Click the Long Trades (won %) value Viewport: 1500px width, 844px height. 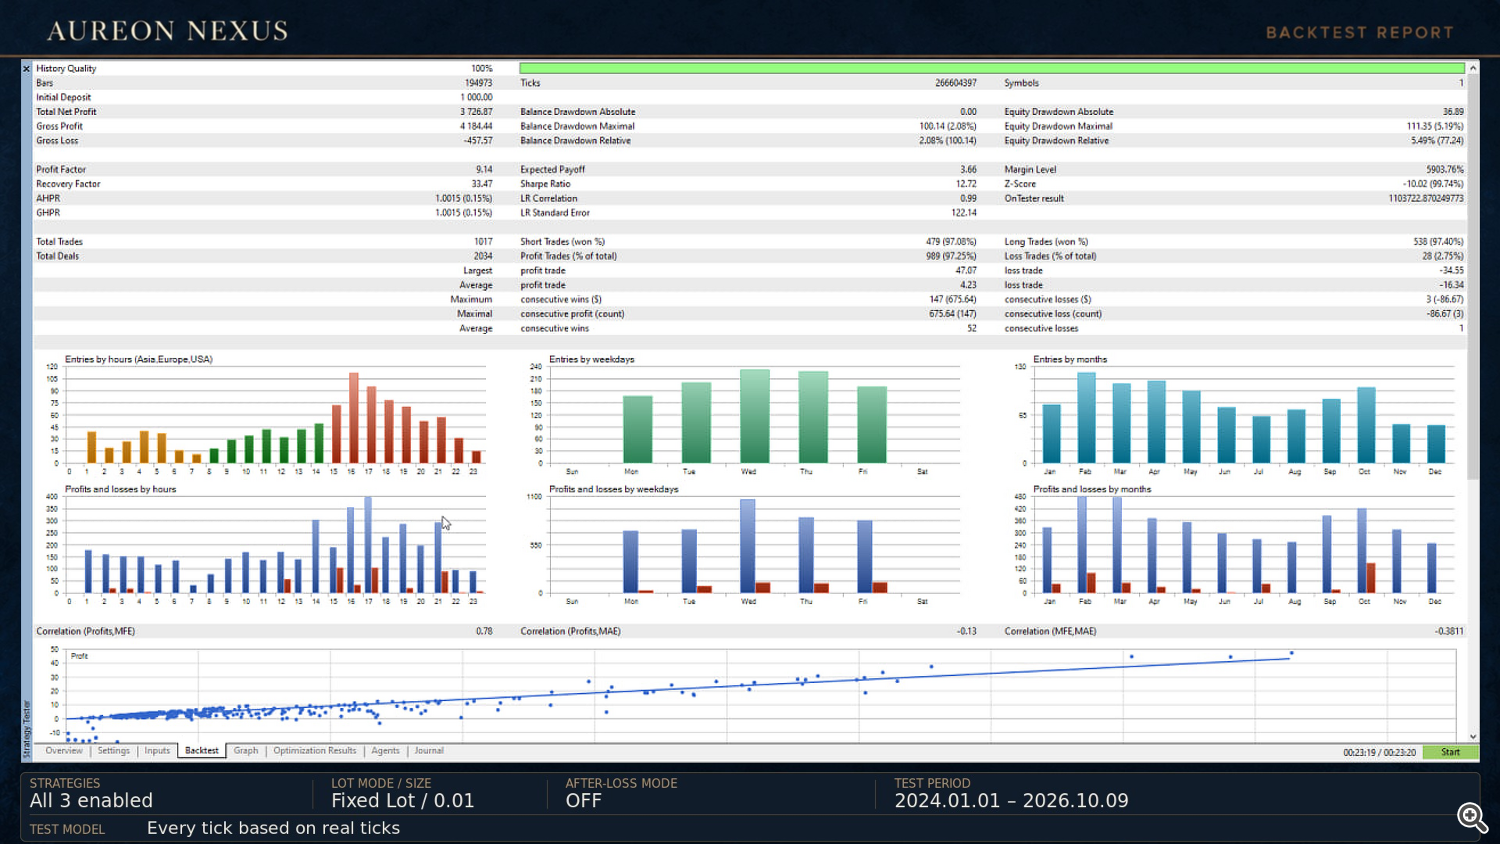[1438, 242]
